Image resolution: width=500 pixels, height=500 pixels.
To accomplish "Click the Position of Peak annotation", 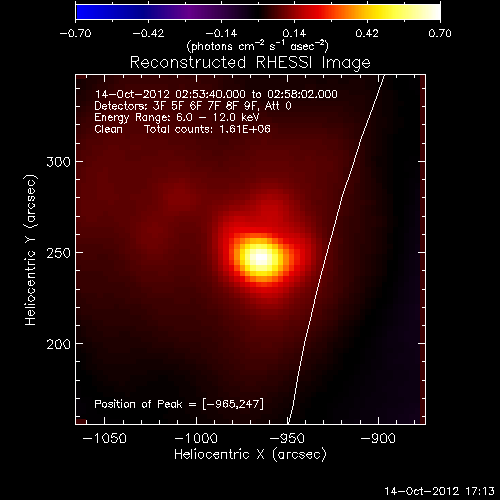I will [179, 404].
